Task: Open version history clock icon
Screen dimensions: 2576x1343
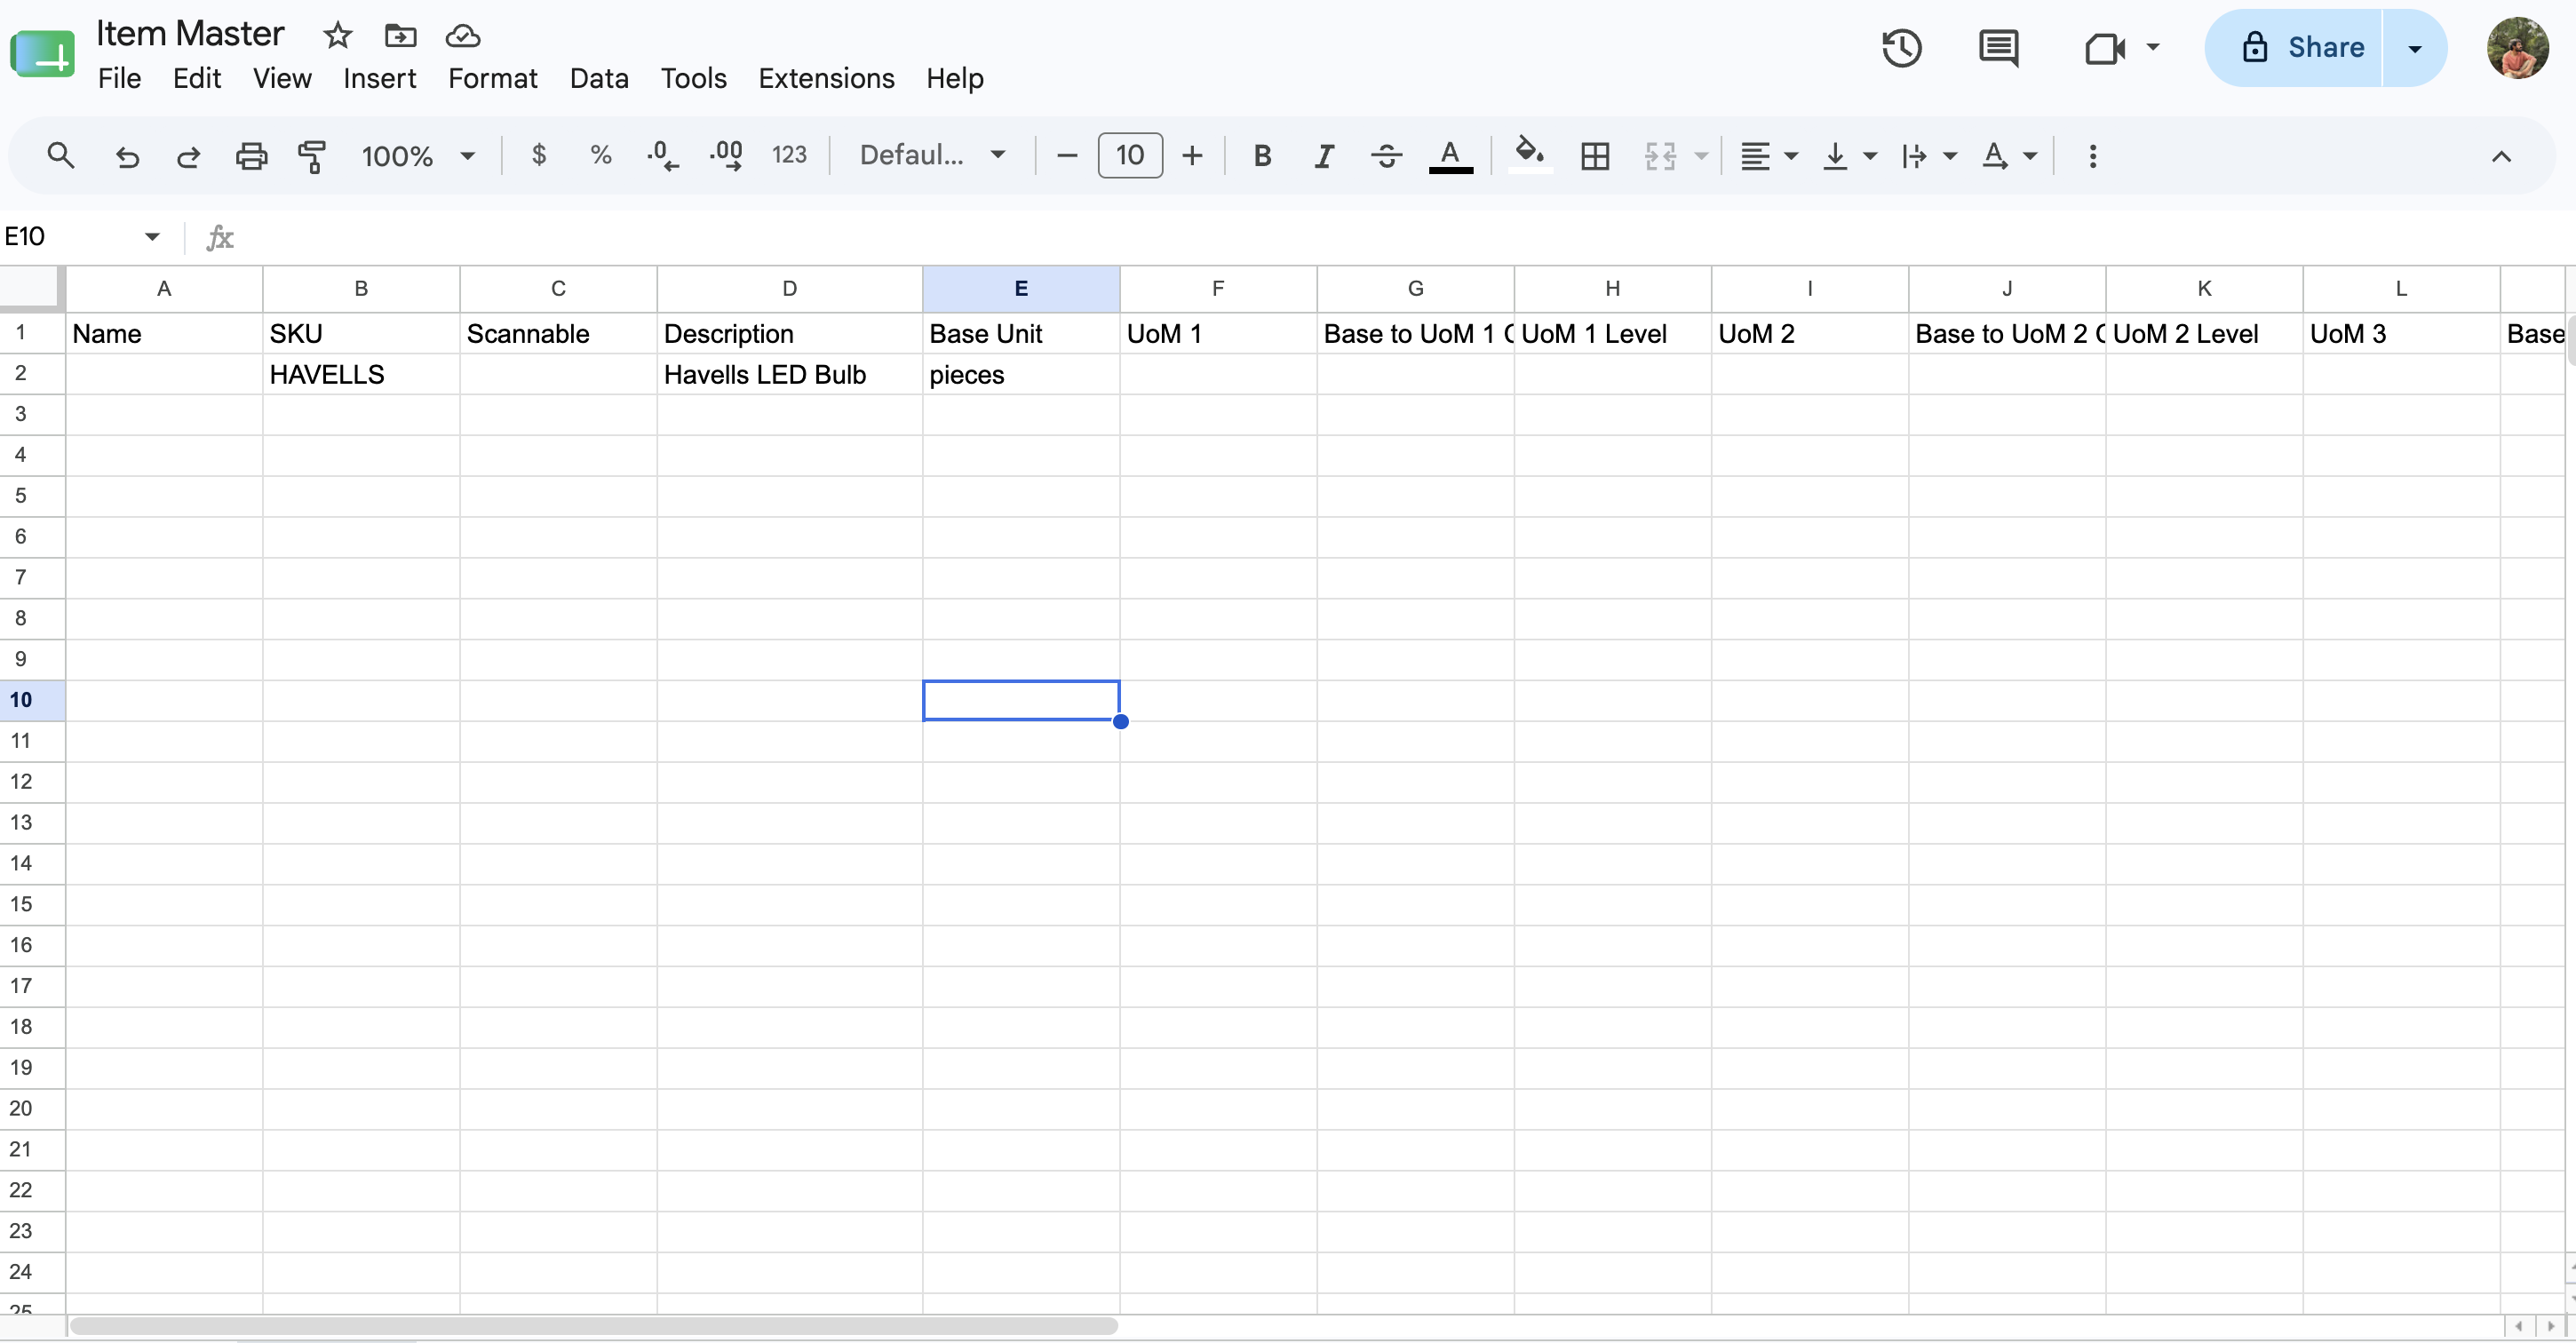Action: (x=1901, y=48)
